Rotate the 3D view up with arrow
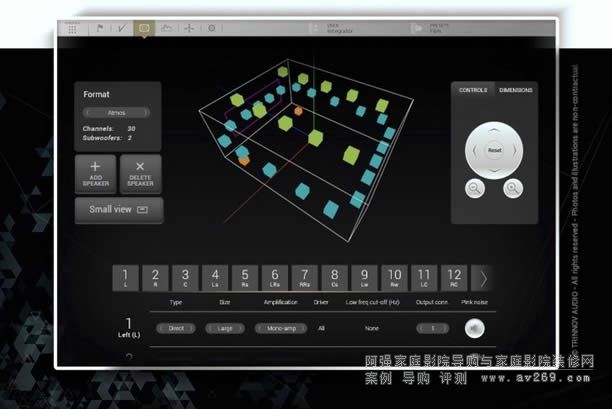 click(x=494, y=130)
